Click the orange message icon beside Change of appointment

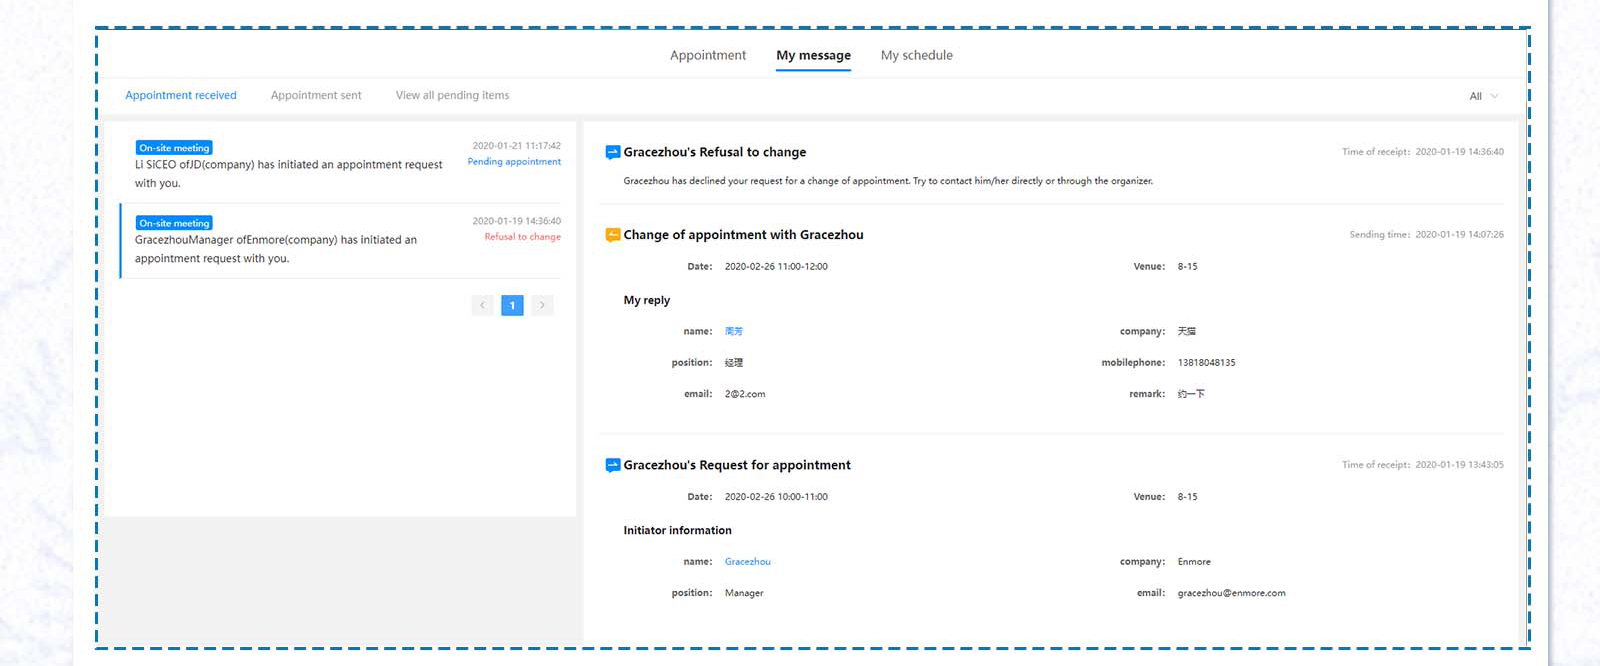point(613,235)
